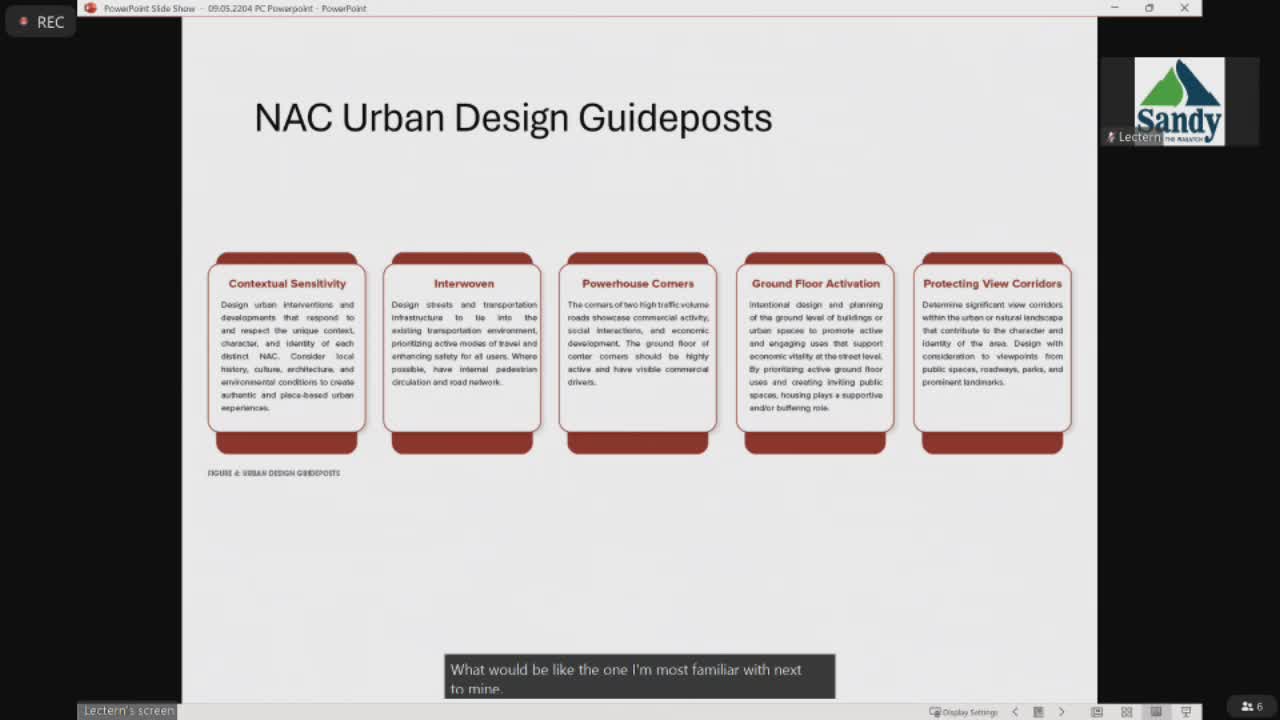Switch to Slide Sorter view icon
Screen dimensions: 1280x720
(1127, 712)
